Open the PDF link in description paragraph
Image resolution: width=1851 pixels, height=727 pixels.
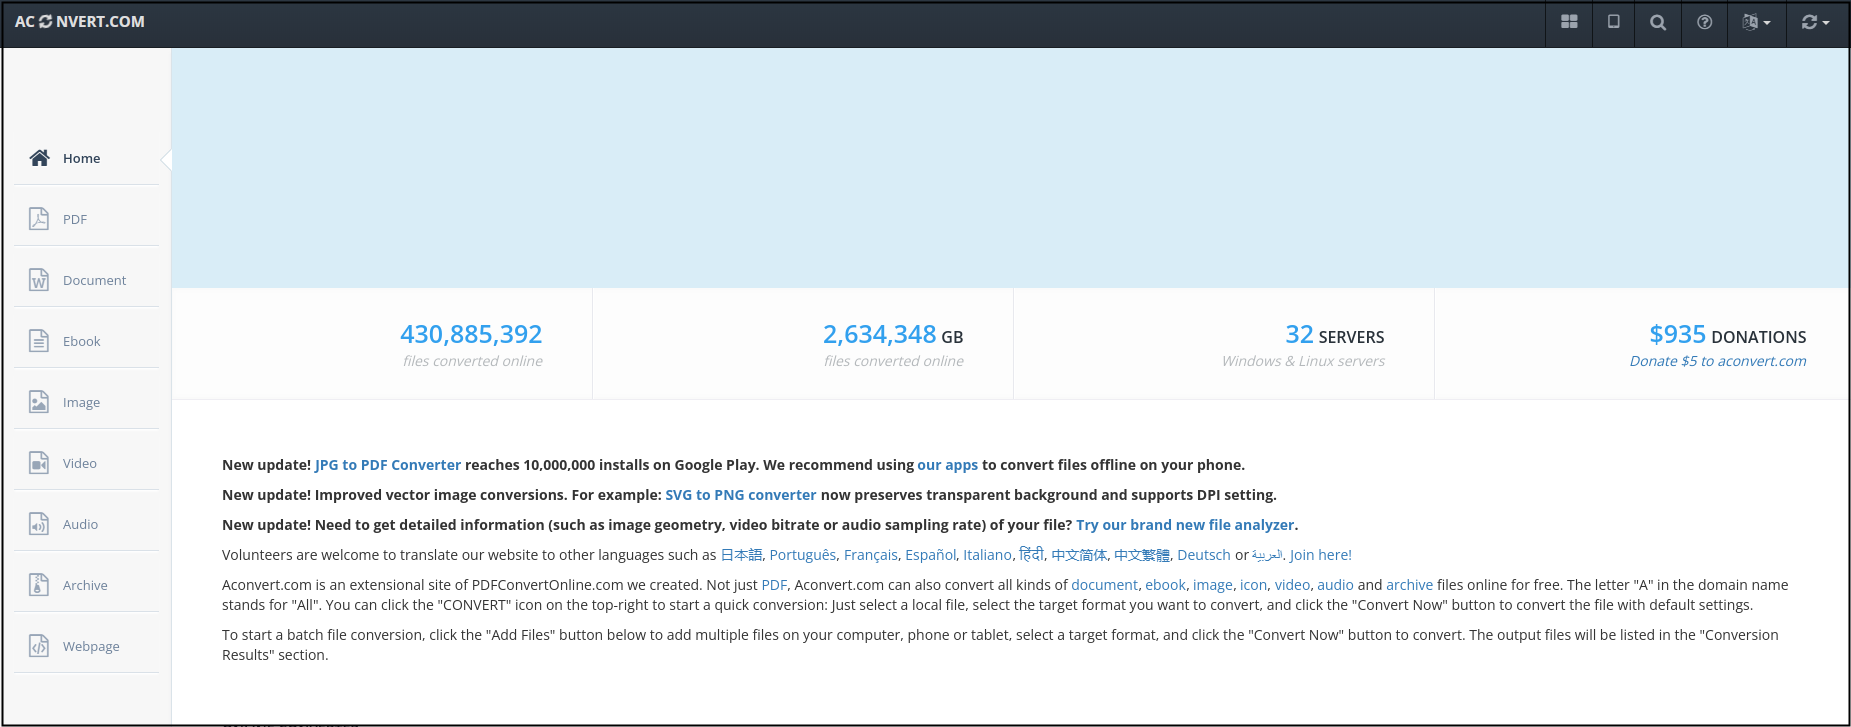click(774, 585)
